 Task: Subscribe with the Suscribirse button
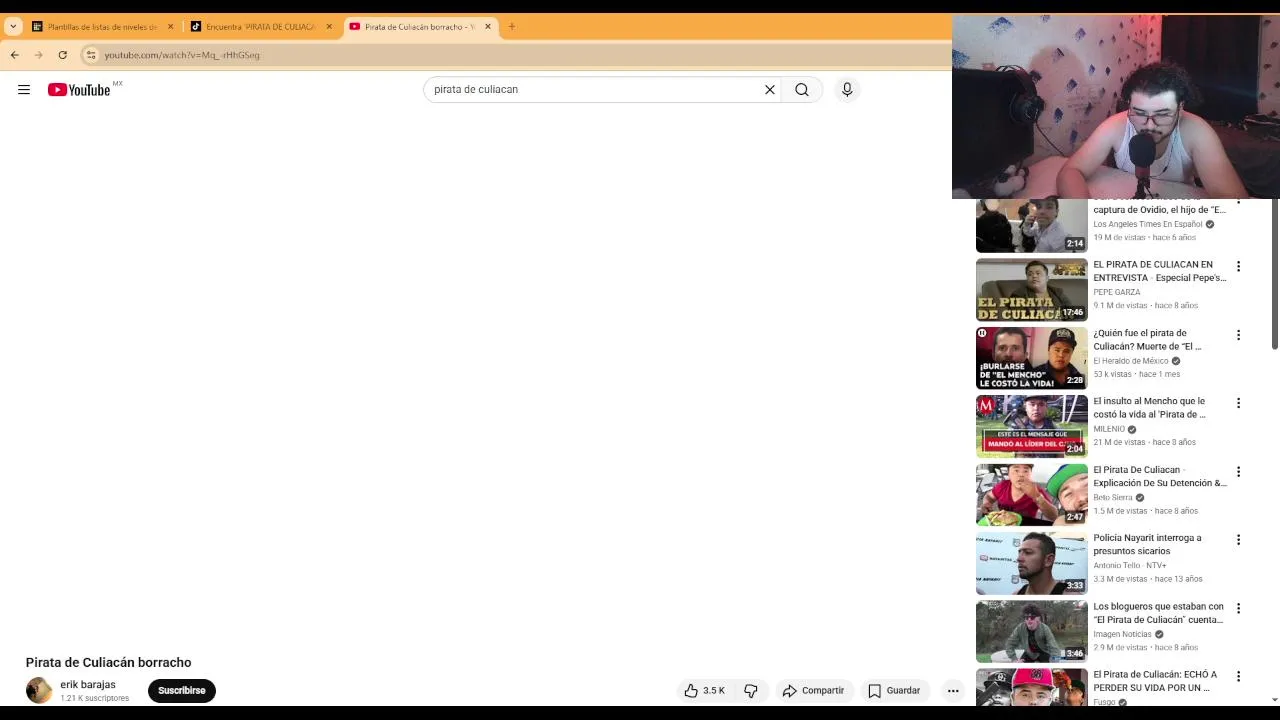[x=182, y=691]
